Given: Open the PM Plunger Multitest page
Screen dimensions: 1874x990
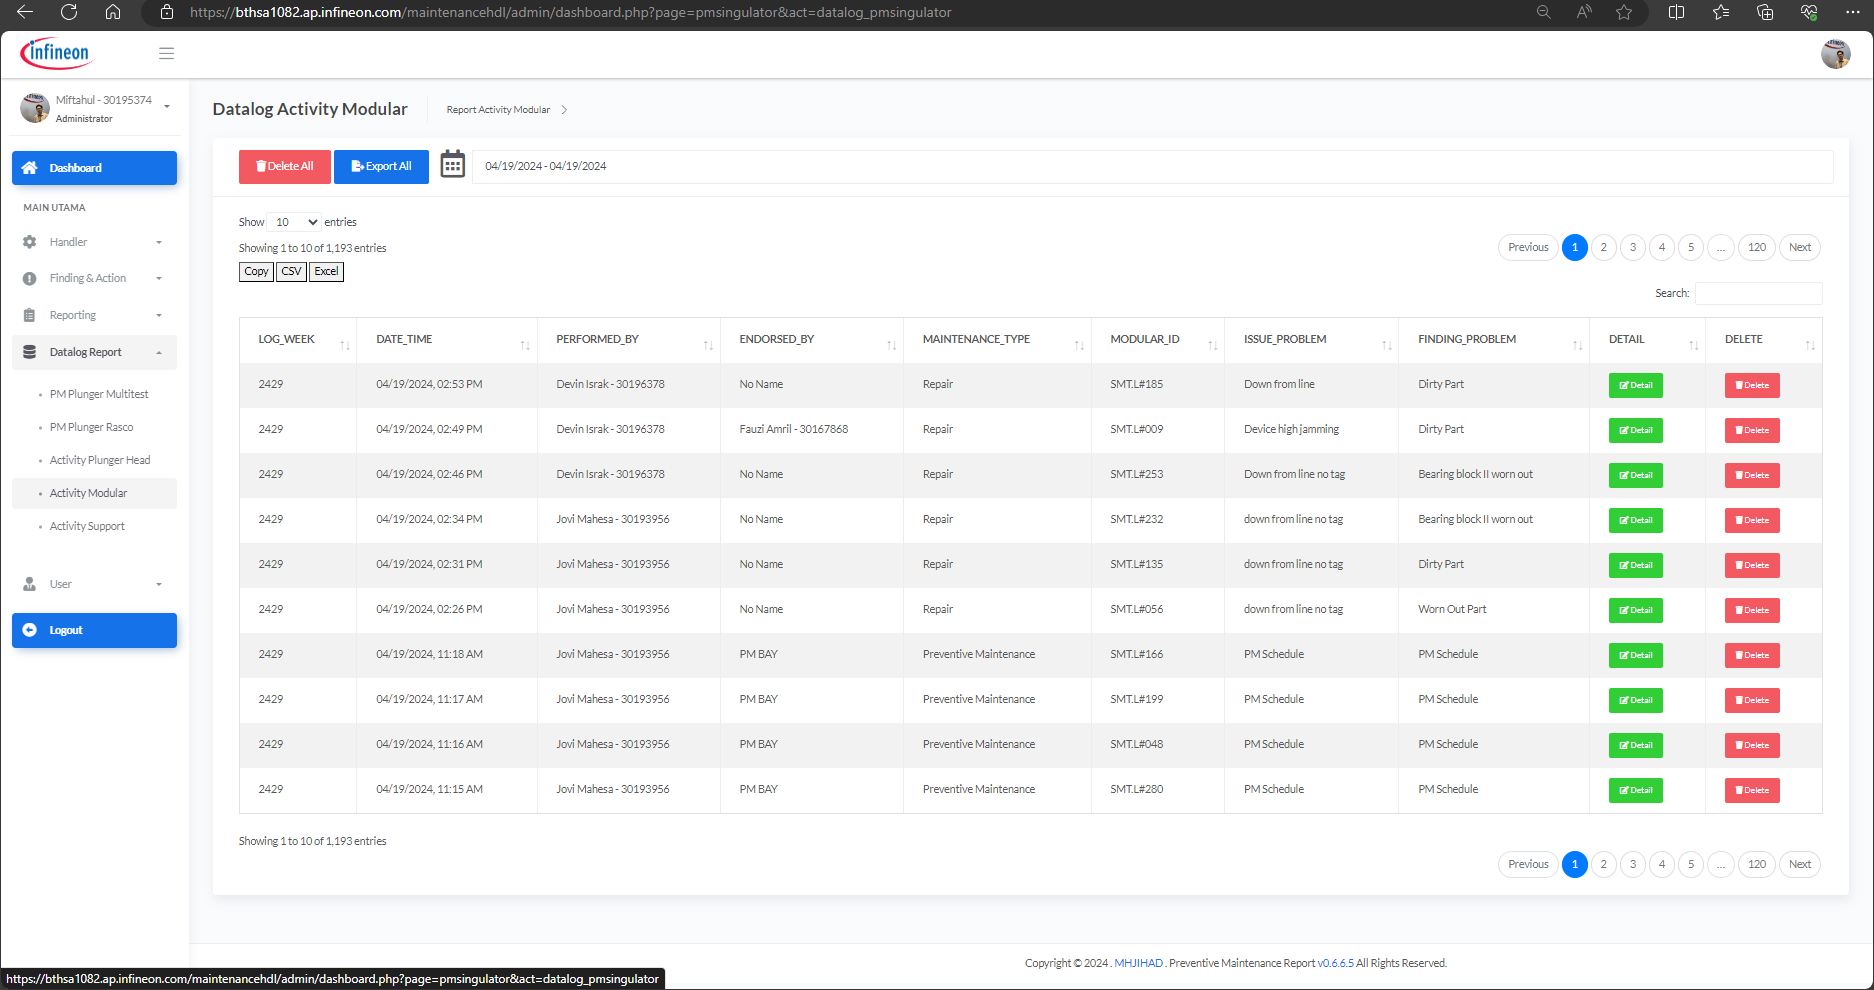Looking at the screenshot, I should 99,393.
